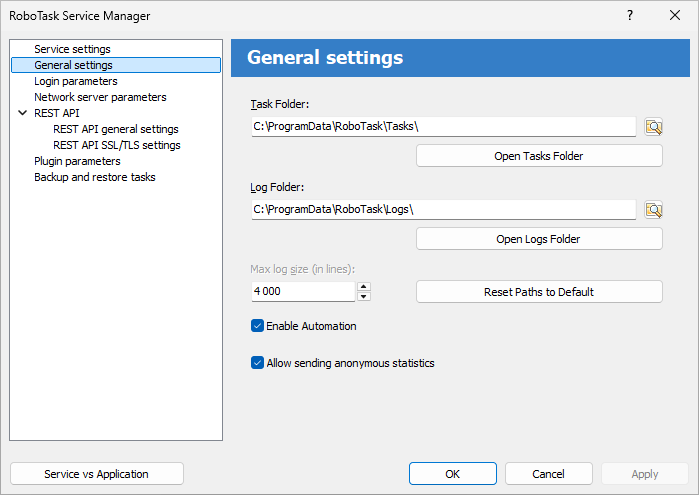Confirm settings with OK button
The image size is (699, 495).
(x=452, y=474)
